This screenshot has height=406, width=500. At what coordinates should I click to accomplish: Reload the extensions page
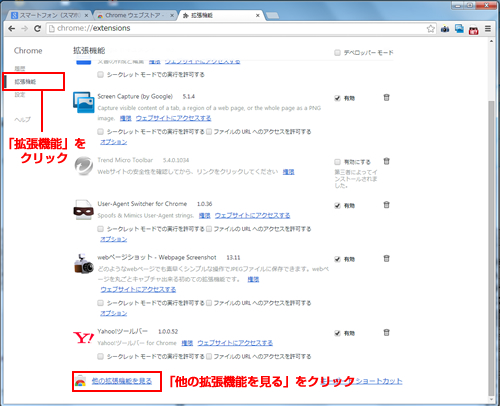click(x=37, y=29)
